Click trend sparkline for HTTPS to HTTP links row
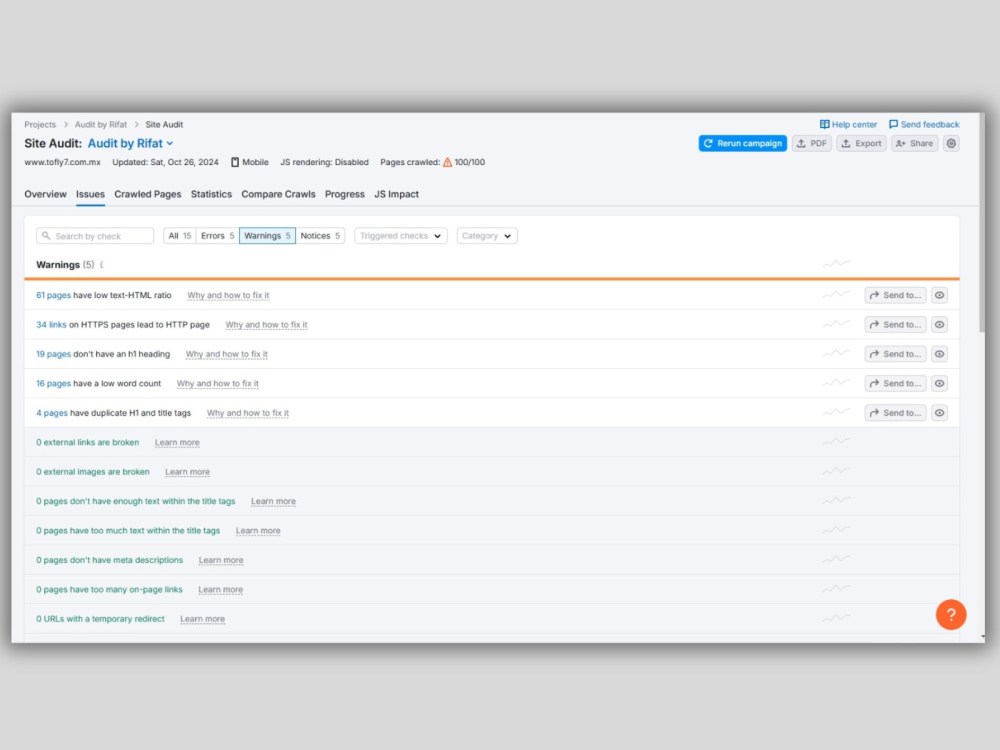This screenshot has height=750, width=1000. click(835, 324)
